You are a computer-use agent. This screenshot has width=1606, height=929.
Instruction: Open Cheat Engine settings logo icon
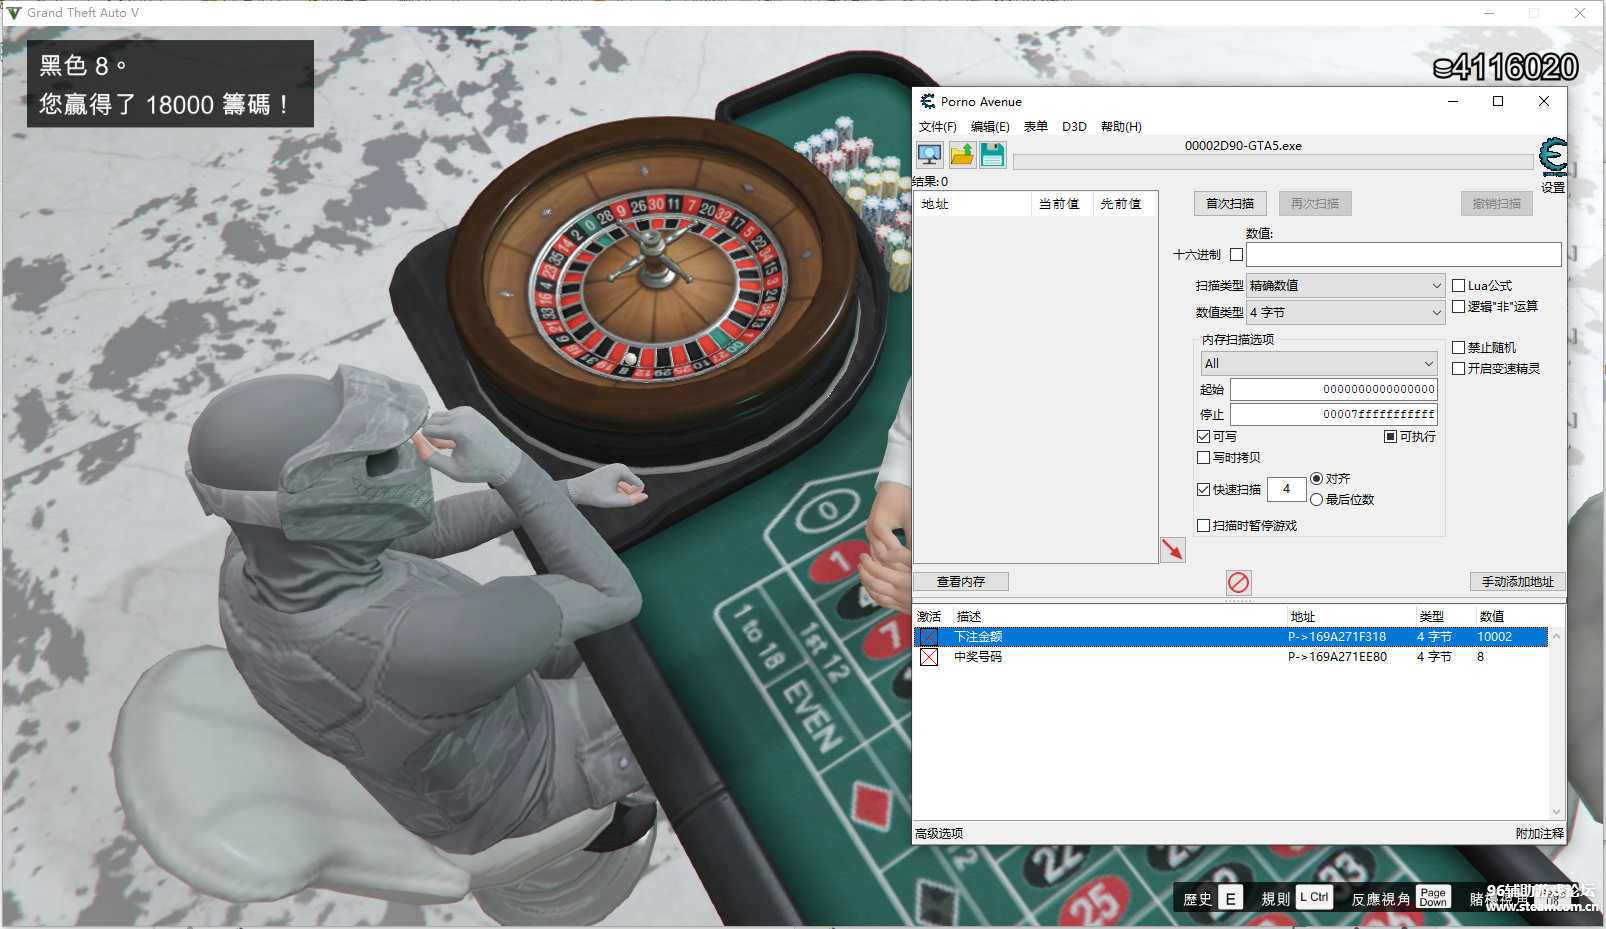1552,159
